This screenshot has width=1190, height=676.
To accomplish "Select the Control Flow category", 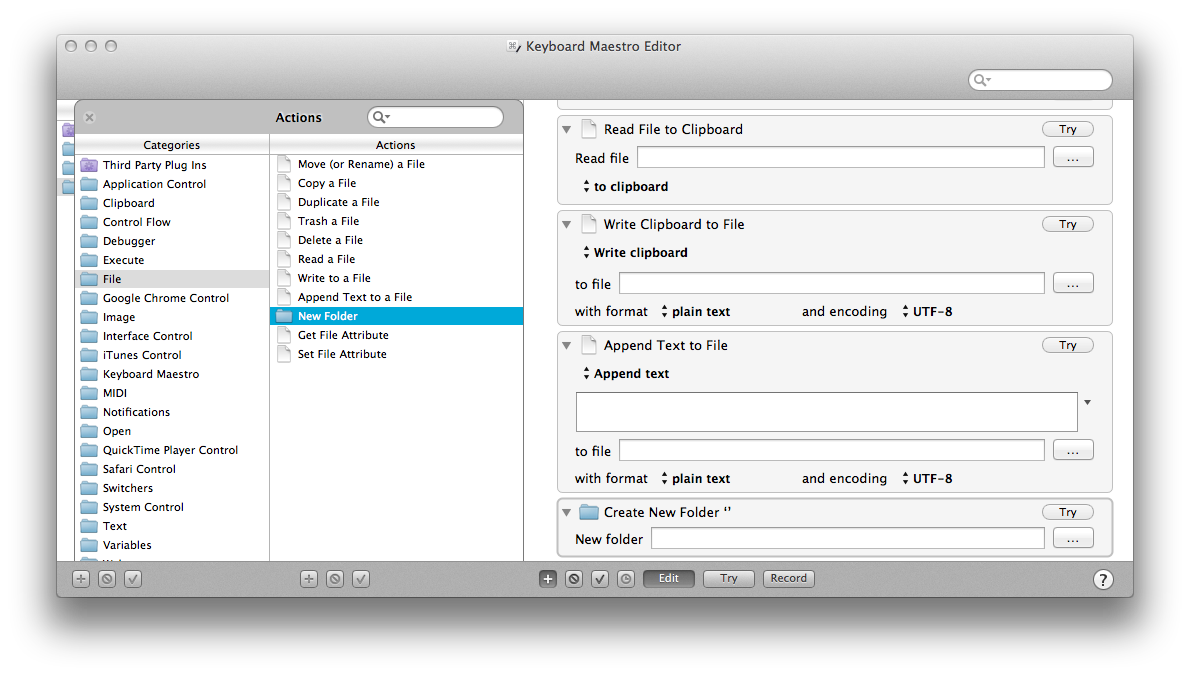I will pyautogui.click(x=172, y=222).
